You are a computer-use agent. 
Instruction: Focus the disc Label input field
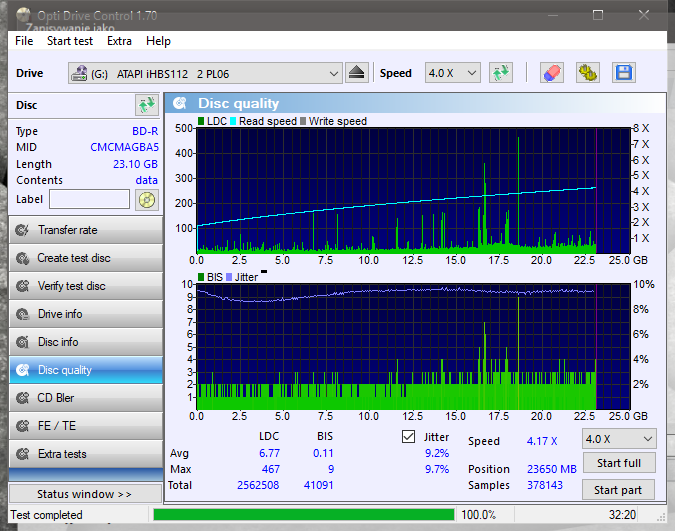(x=90, y=199)
